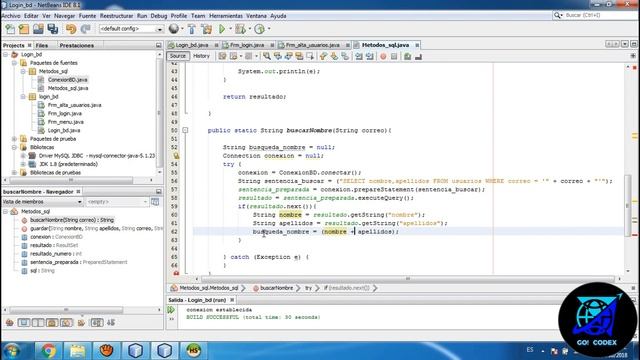
Task: Toggle Show Non-Public Members filter in Navigator
Action: (x=52, y=323)
